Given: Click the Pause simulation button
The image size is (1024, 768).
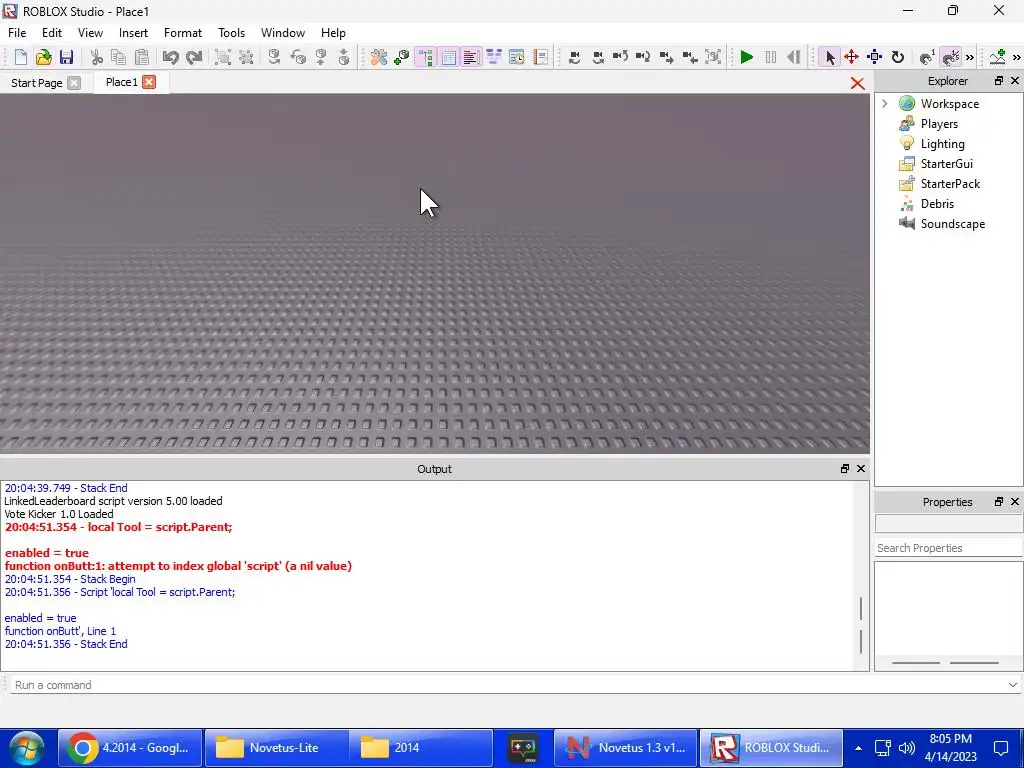Looking at the screenshot, I should coord(771,57).
